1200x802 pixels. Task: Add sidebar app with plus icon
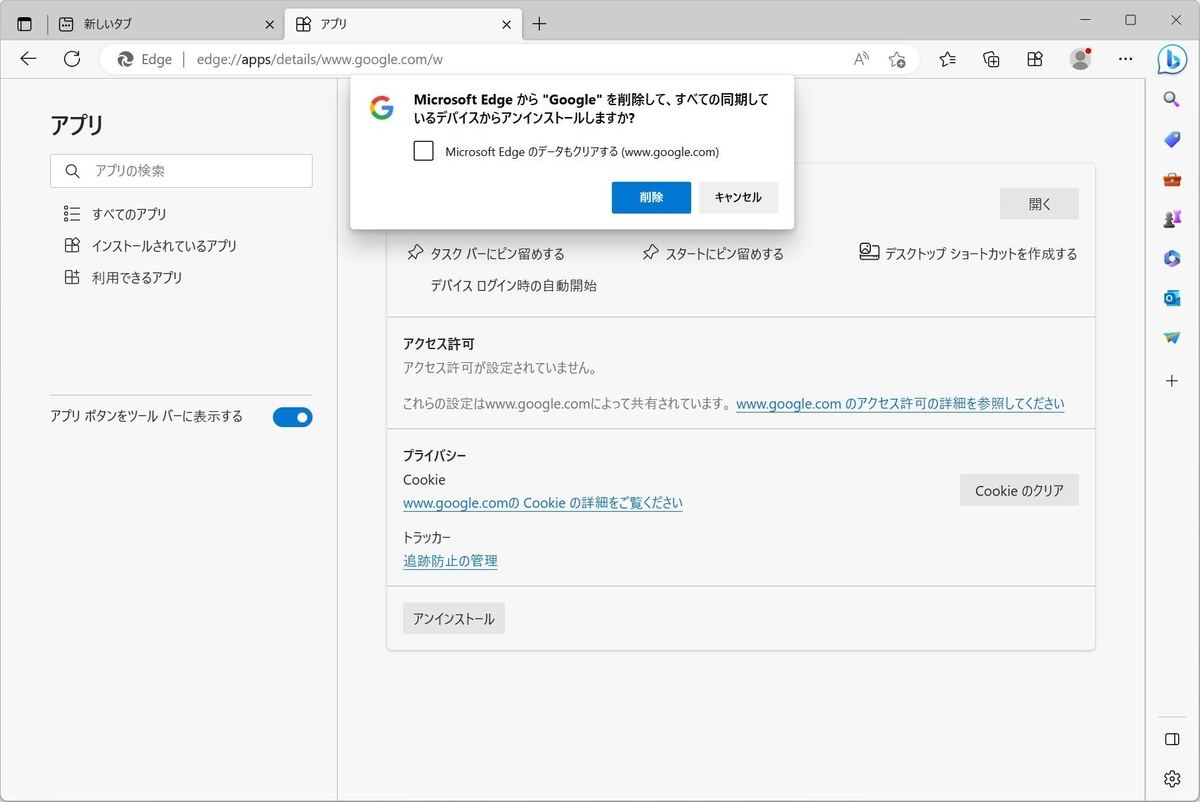click(1172, 381)
